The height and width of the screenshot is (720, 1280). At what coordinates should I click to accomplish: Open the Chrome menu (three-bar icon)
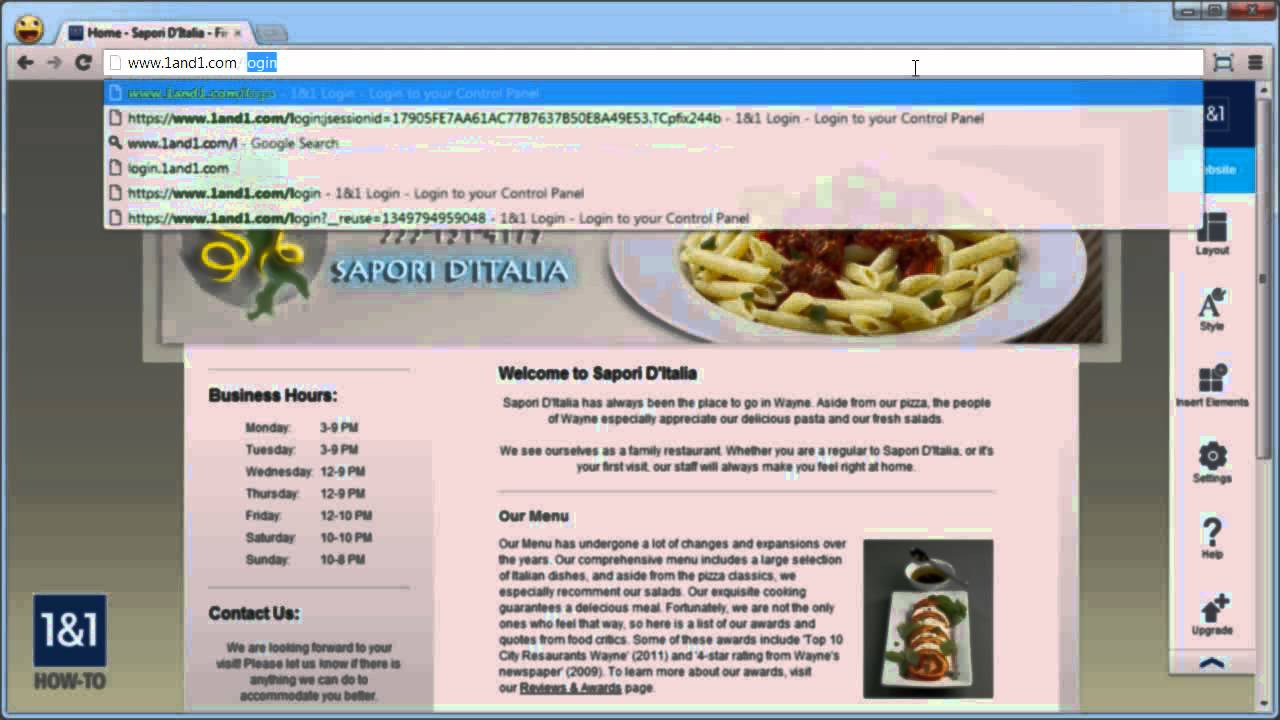(1255, 63)
